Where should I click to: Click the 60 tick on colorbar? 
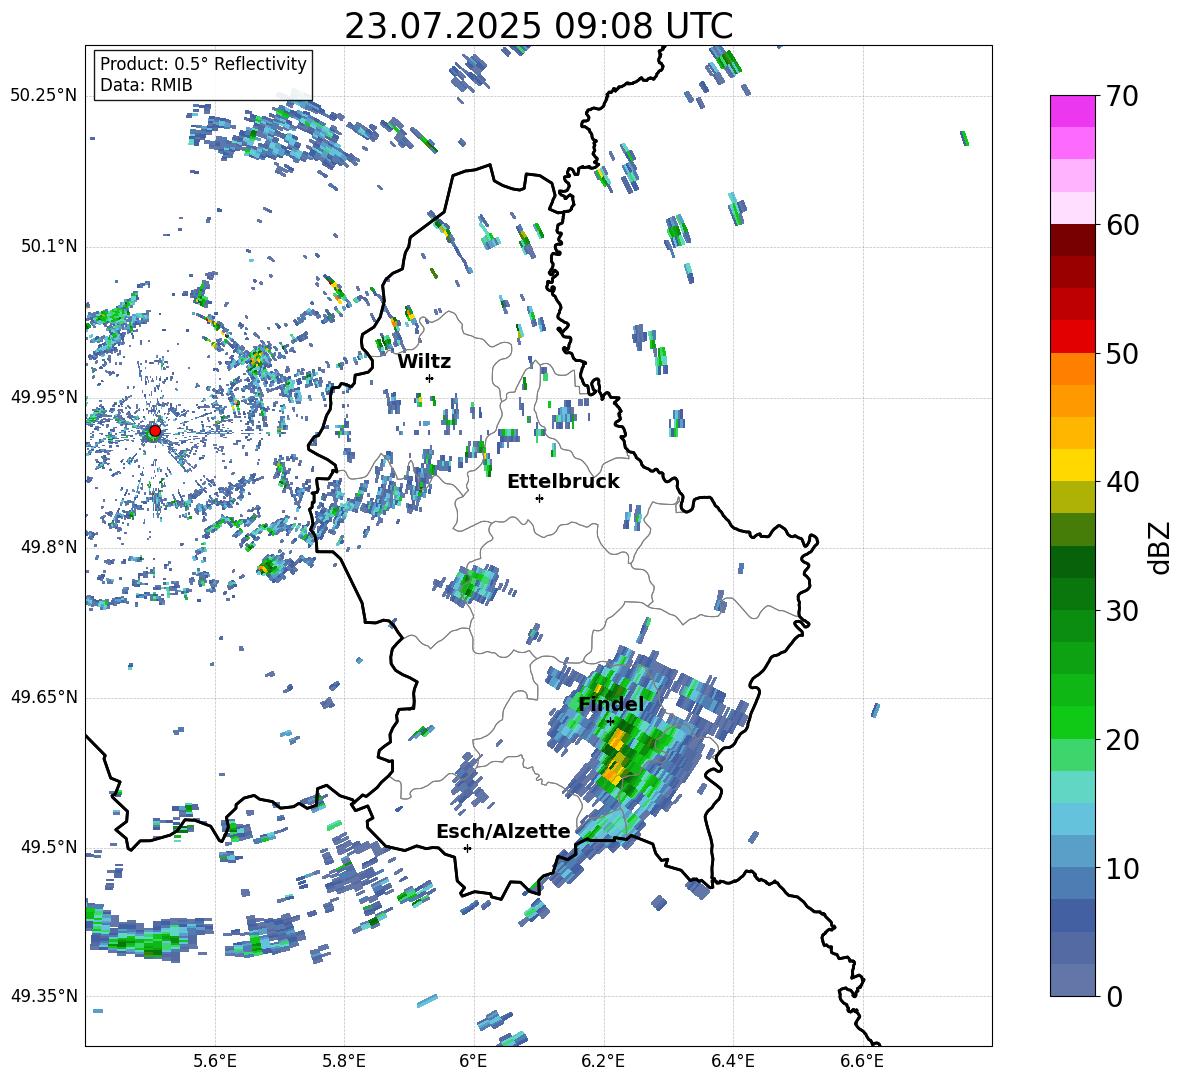click(1121, 225)
